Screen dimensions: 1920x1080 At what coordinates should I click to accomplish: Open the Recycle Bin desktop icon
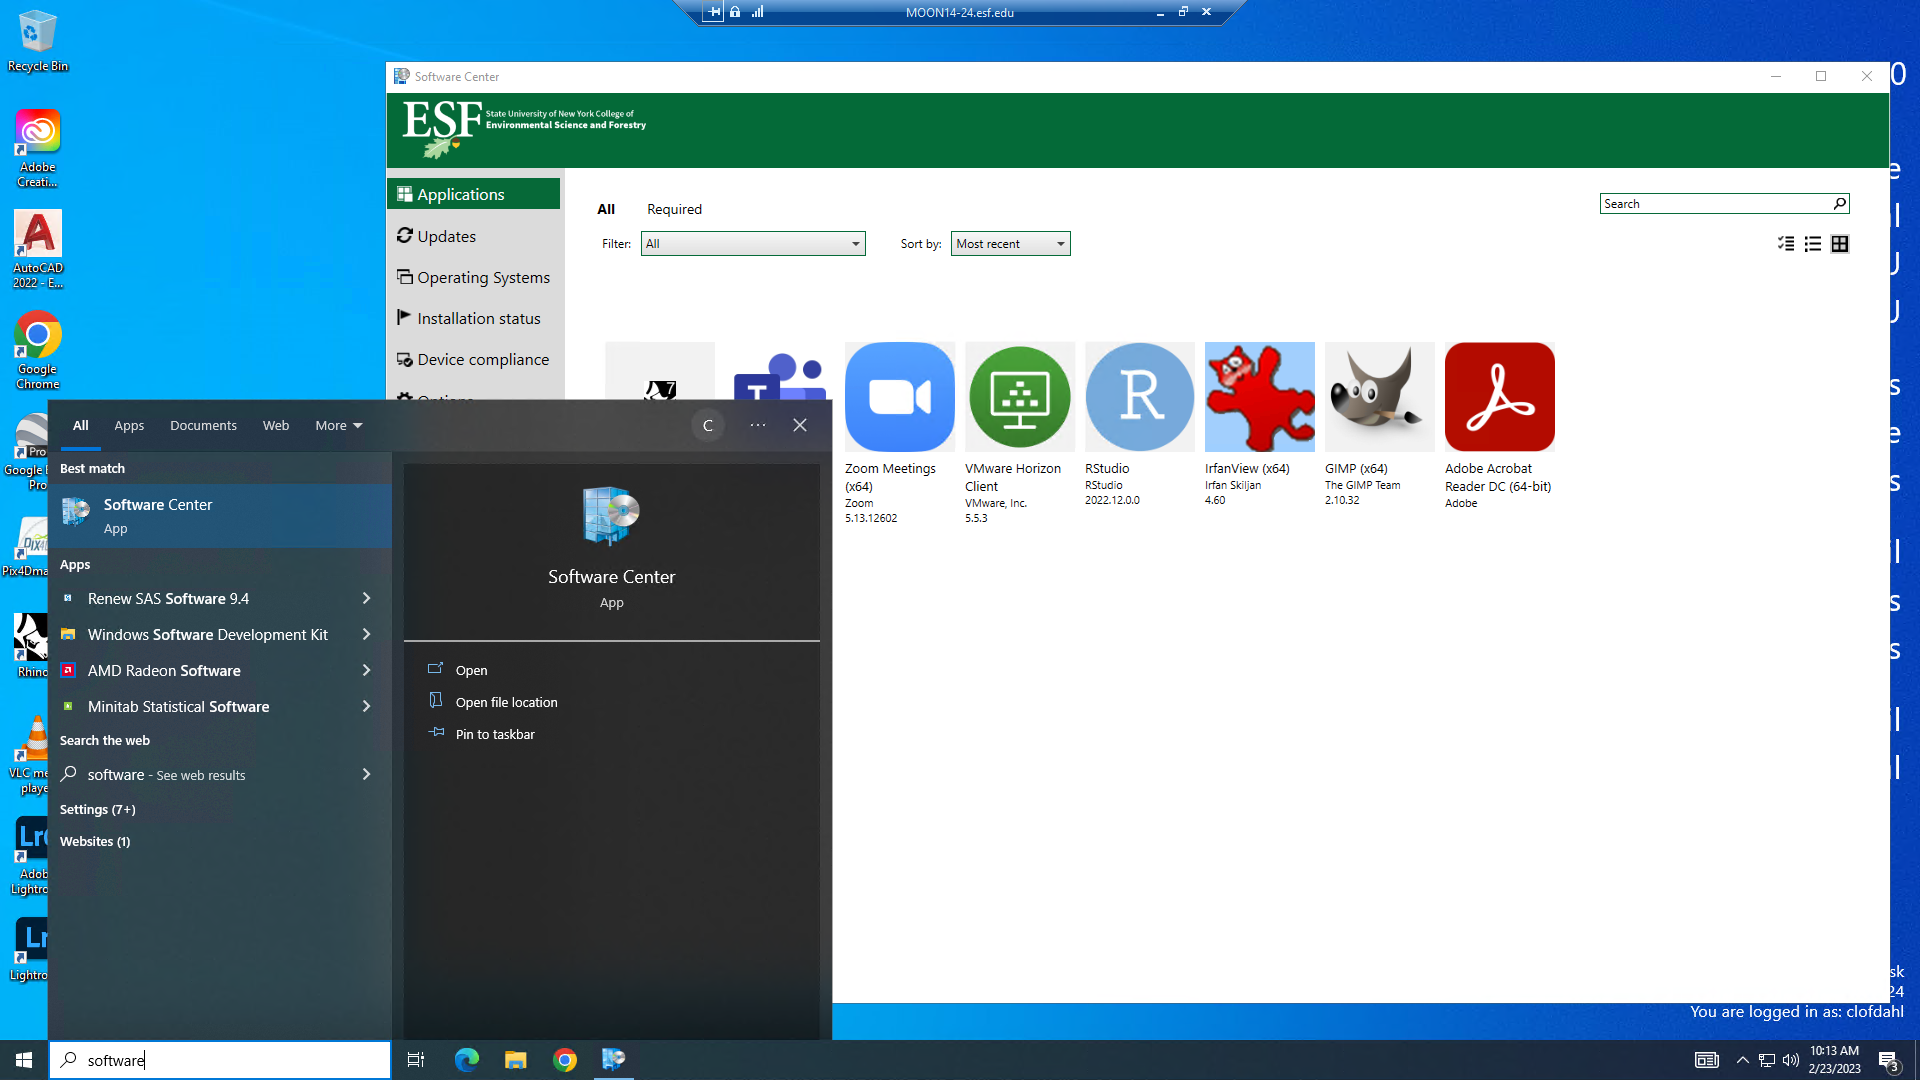pos(38,42)
